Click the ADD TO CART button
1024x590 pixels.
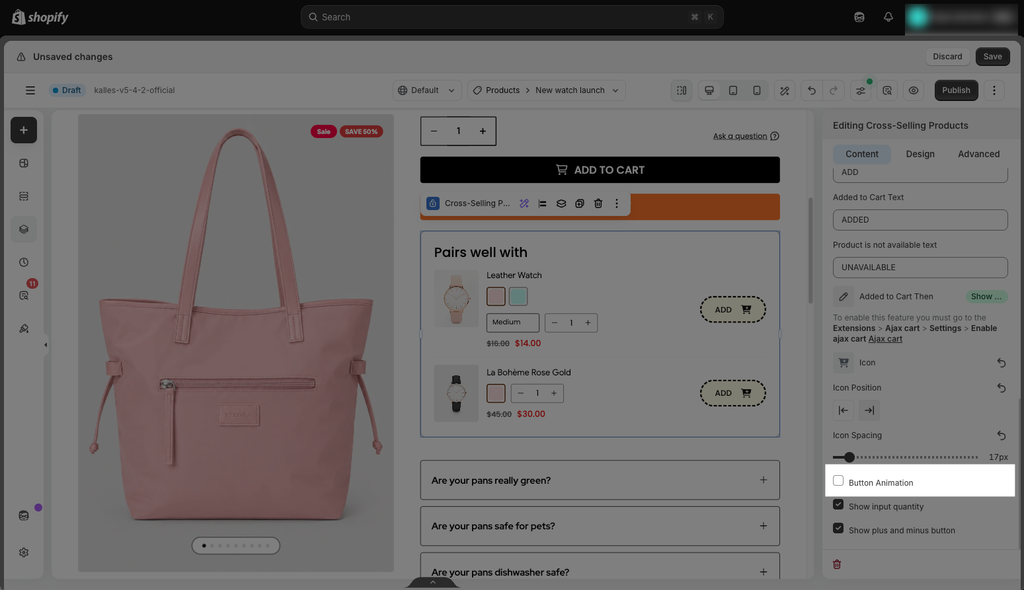pos(600,170)
